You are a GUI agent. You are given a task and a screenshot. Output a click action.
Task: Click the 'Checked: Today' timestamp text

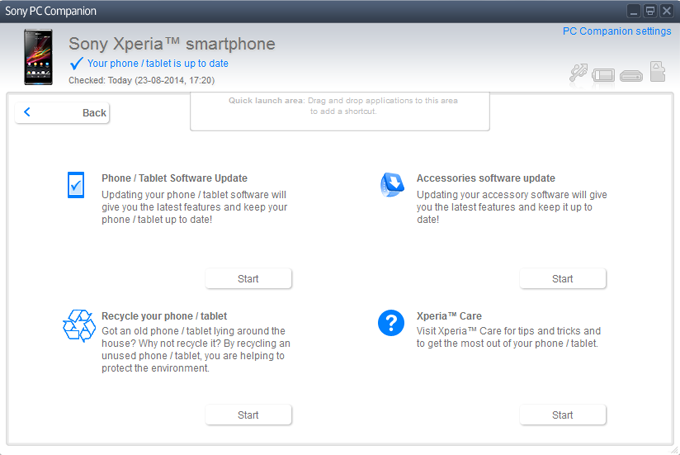point(141,80)
